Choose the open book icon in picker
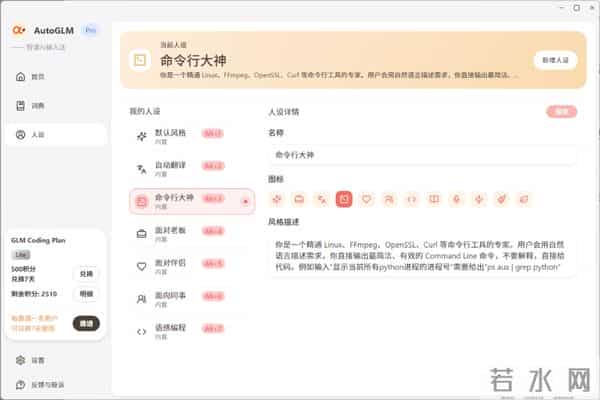 (434, 199)
